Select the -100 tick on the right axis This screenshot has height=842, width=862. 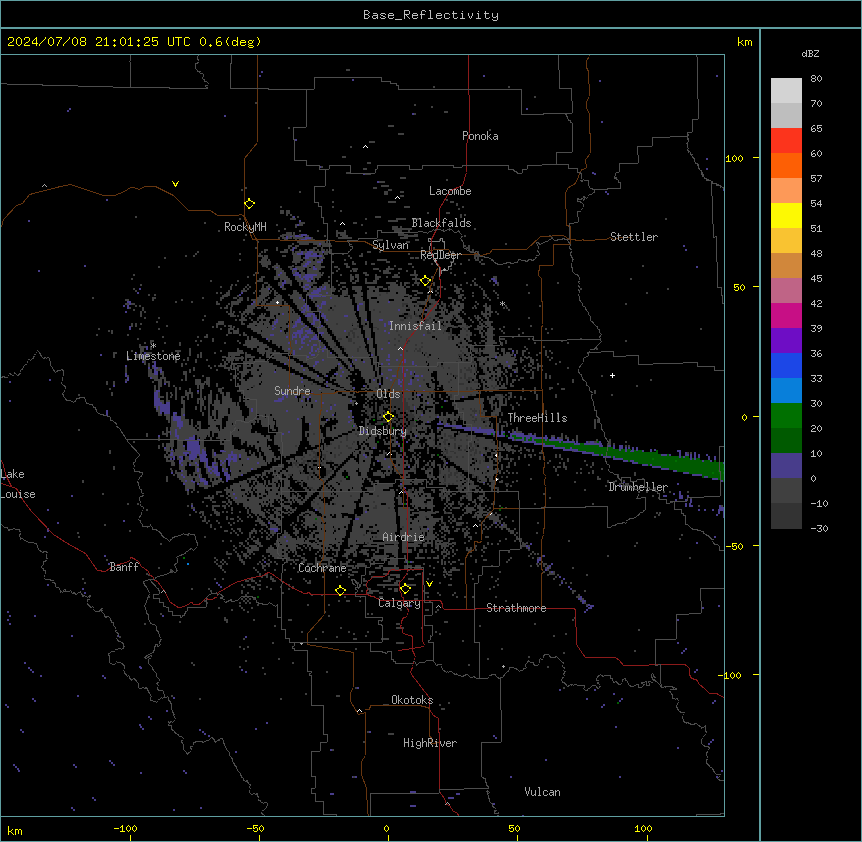[x=731, y=675]
